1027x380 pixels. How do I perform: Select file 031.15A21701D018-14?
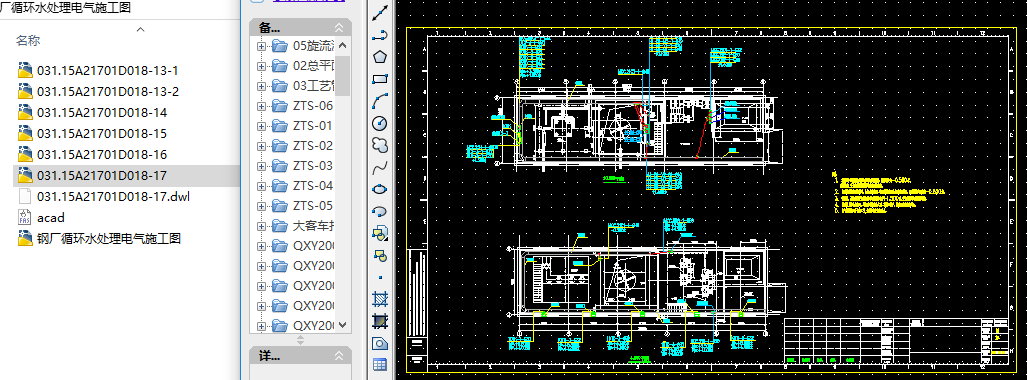point(102,113)
